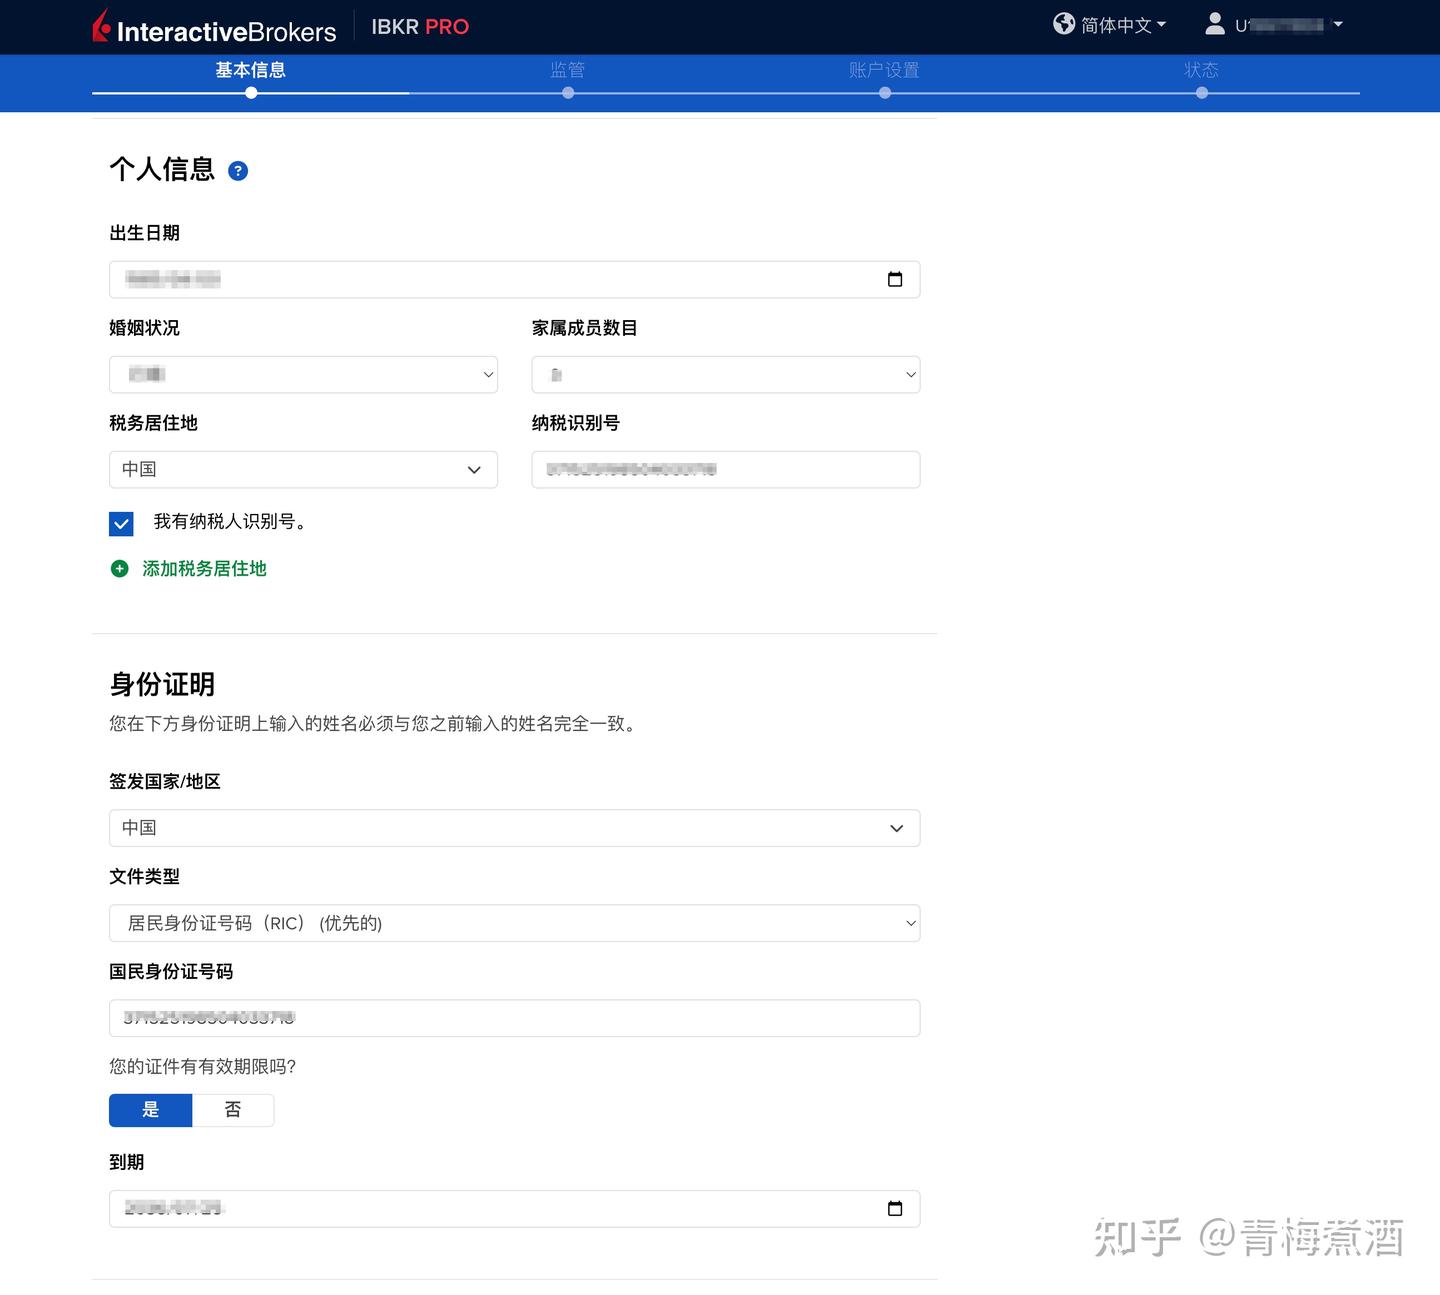
Task: Open the date picker for 出生日期
Action: (x=895, y=280)
